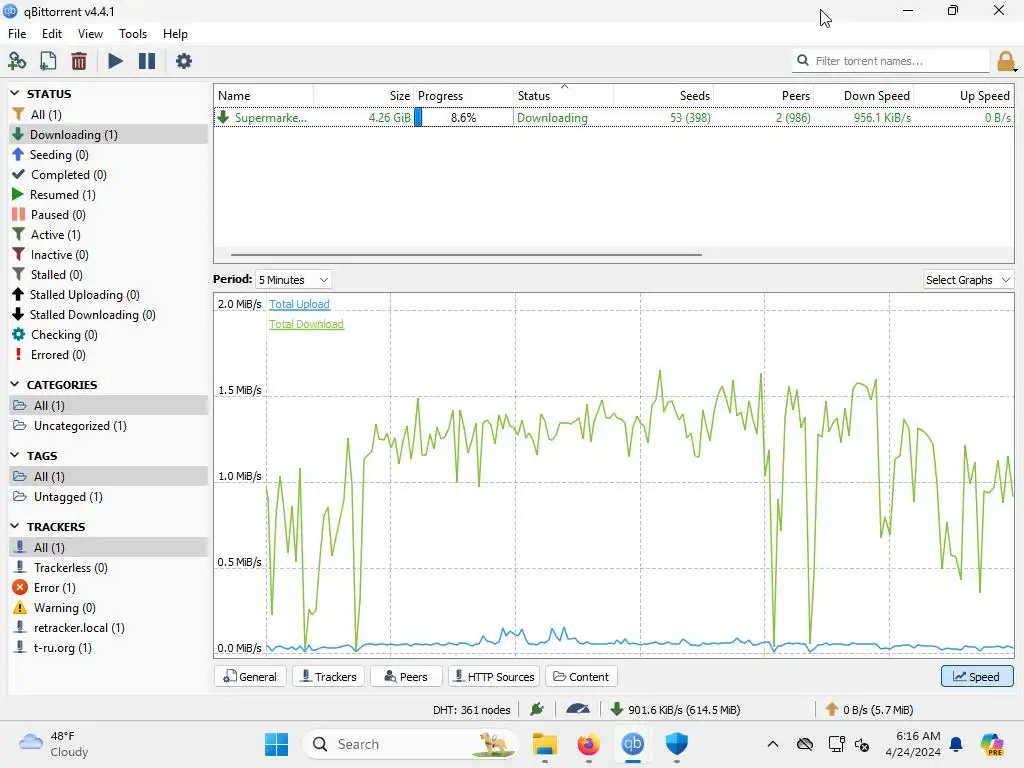Select the t-ru.org (1) tracker
Screen dimensions: 1024x768
108,648
